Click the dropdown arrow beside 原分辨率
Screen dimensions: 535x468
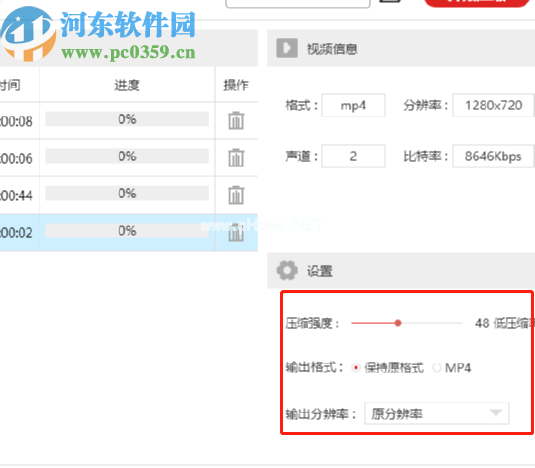point(496,413)
